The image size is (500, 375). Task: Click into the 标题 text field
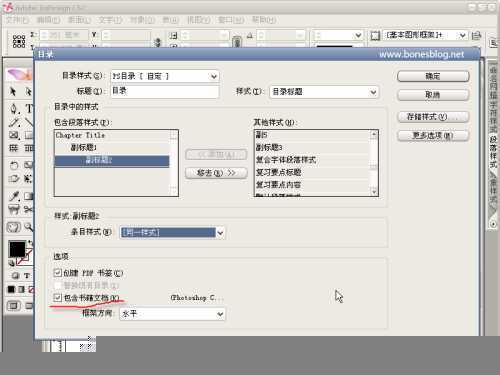[x=165, y=91]
